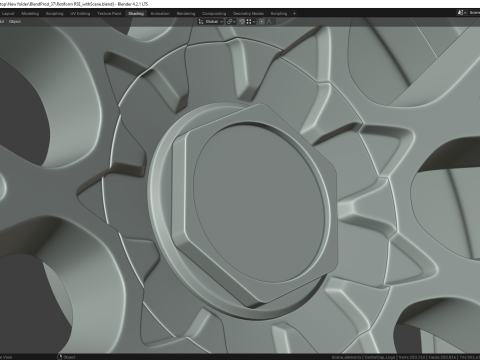
Task: Open the Object menu in viewport header
Action: pyautogui.click(x=15, y=22)
